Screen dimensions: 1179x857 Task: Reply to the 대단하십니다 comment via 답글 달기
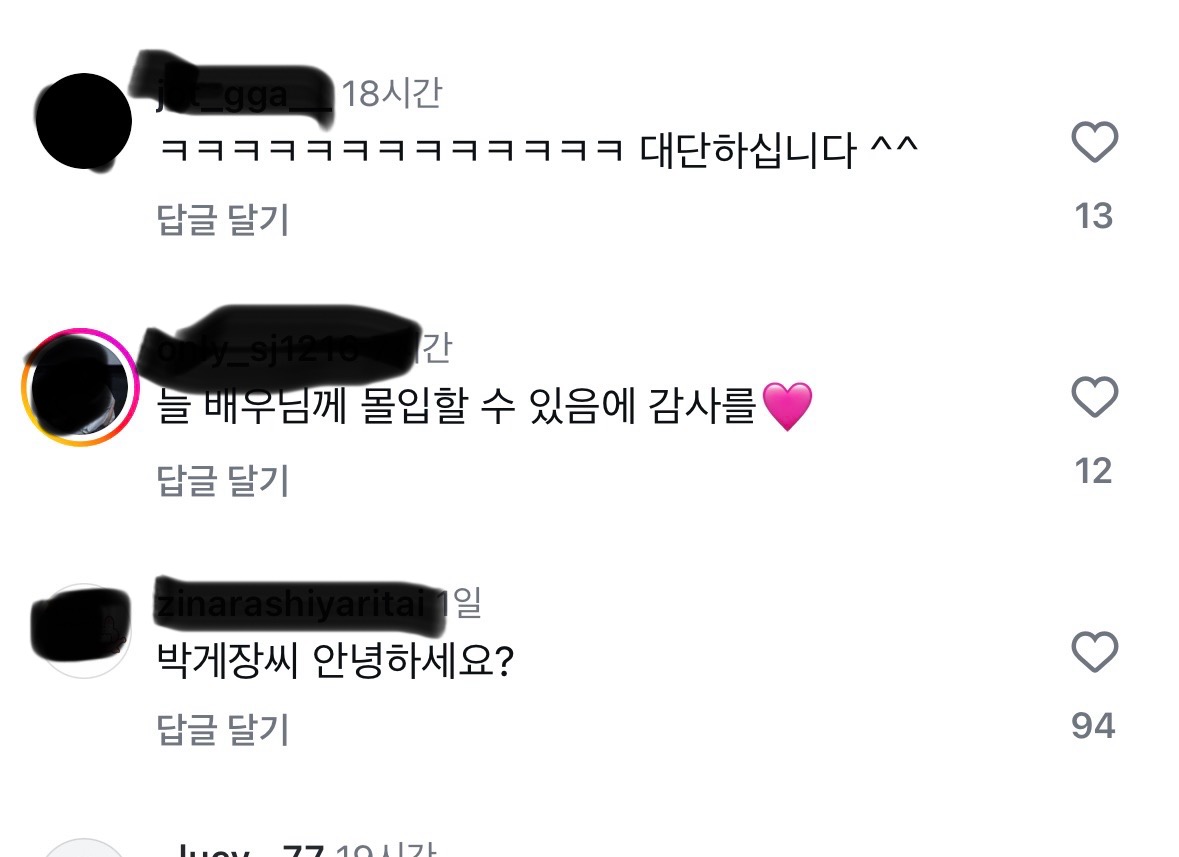click(223, 220)
